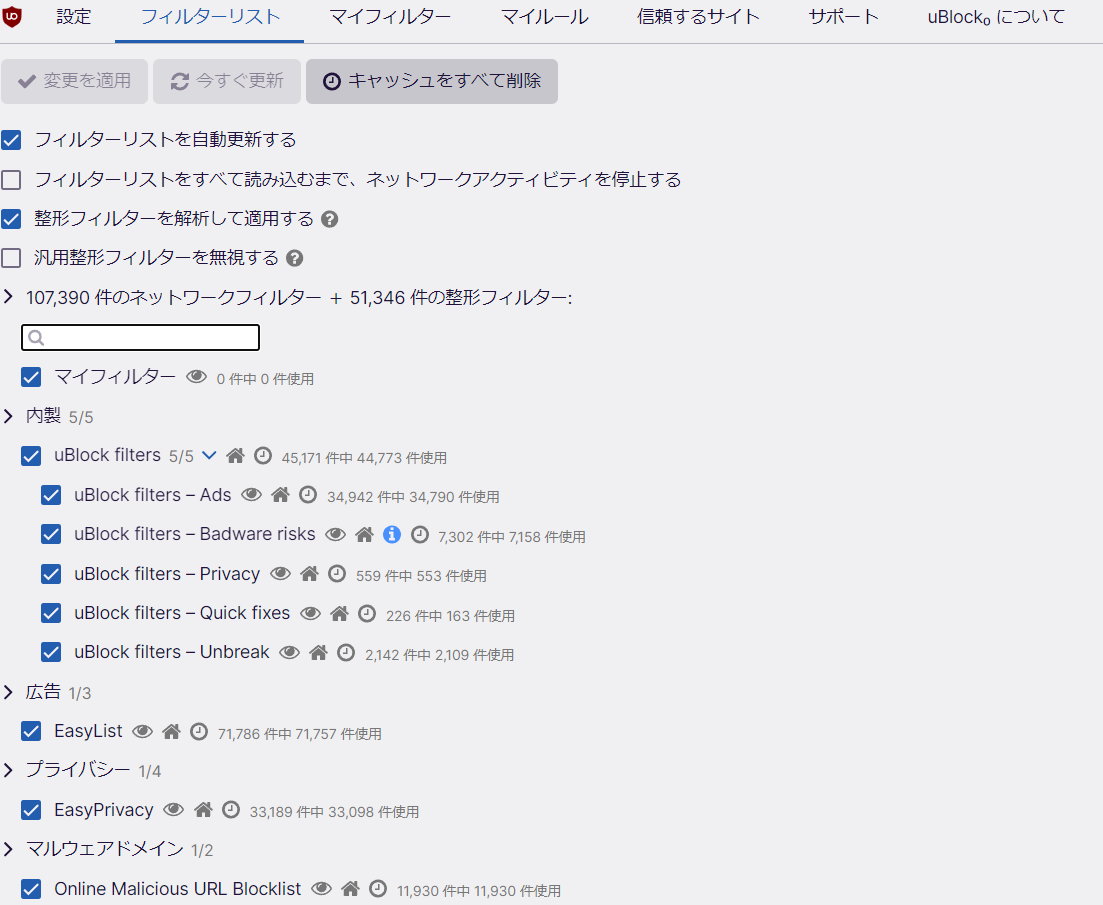This screenshot has width=1103, height=905.
Task: View Quick fixes list via eye icon
Action: tap(310, 613)
